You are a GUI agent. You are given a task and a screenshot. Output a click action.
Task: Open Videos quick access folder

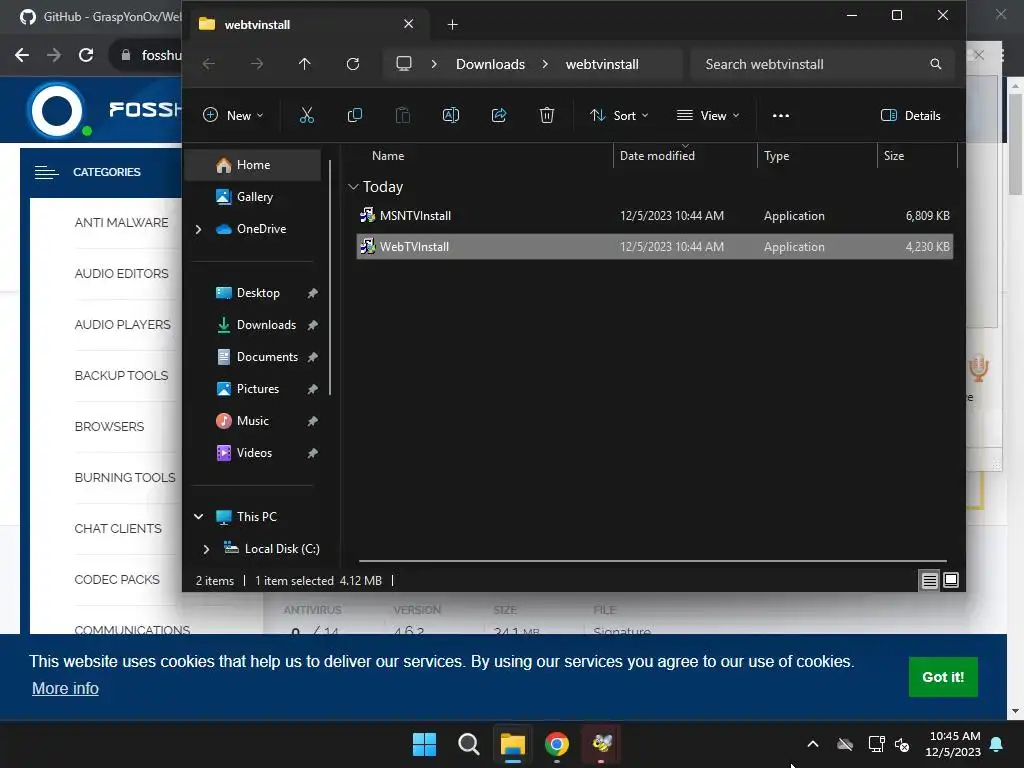(253, 453)
